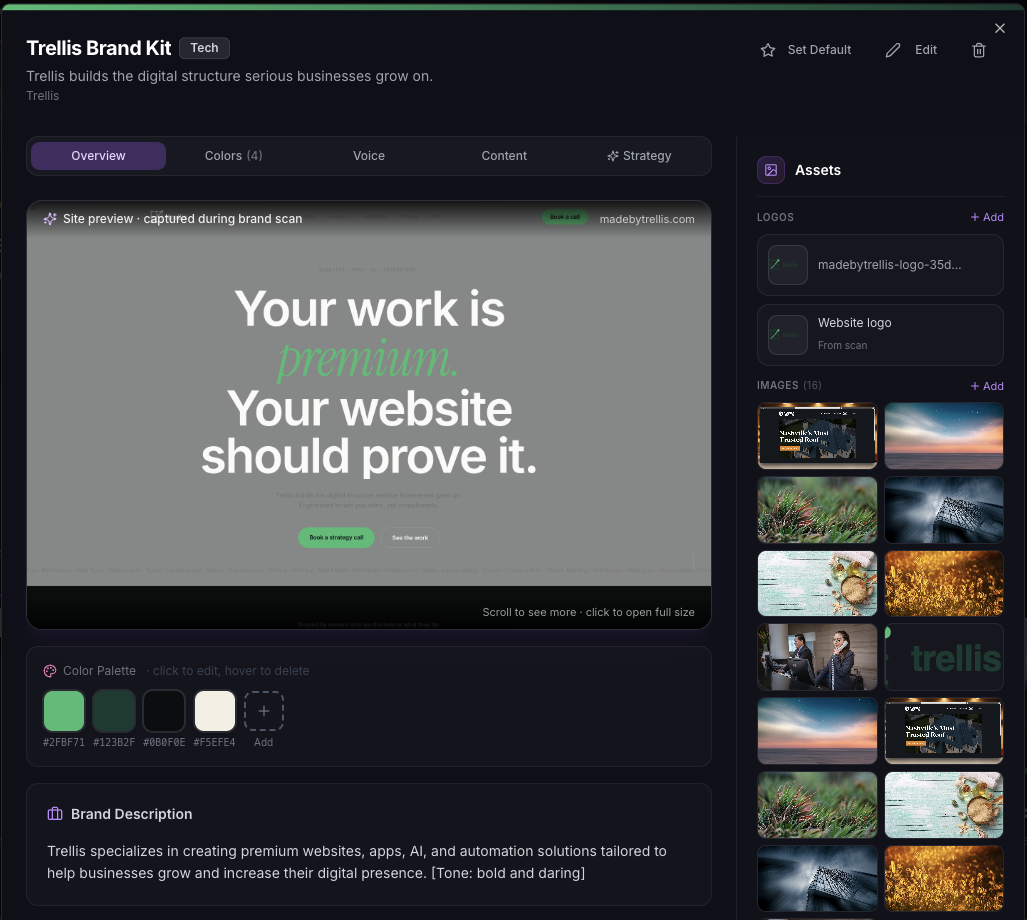Image resolution: width=1027 pixels, height=920 pixels.
Task: Add a new color to the palette
Action: tap(264, 710)
